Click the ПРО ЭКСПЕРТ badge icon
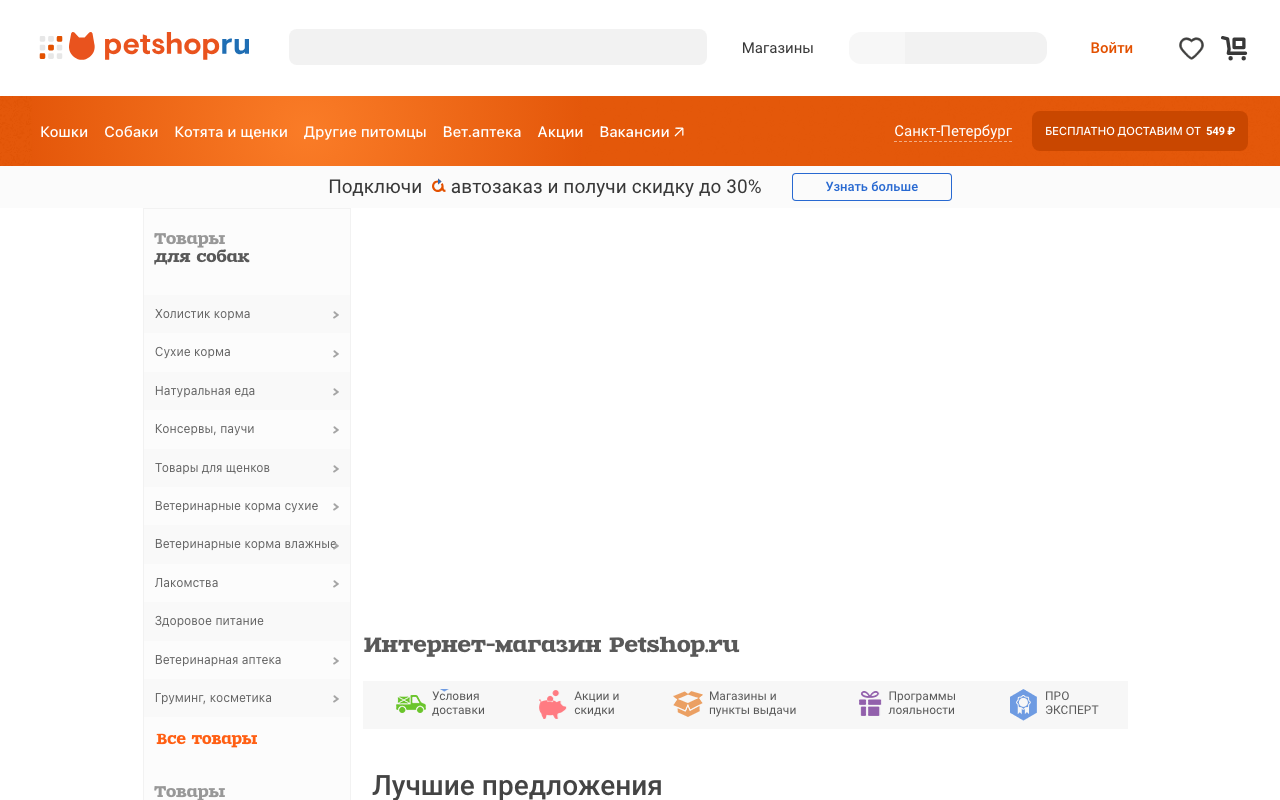Image resolution: width=1280 pixels, height=800 pixels. [1023, 704]
